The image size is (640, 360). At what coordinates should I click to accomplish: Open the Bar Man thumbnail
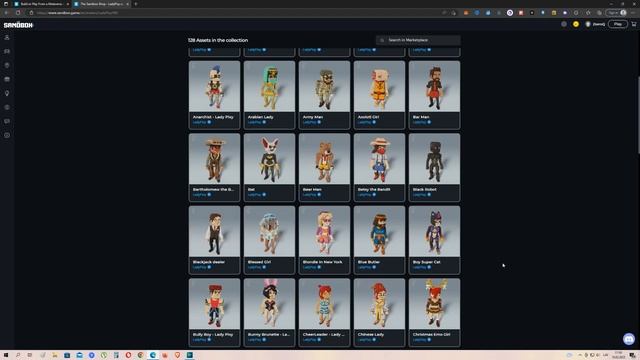pyautogui.click(x=434, y=87)
